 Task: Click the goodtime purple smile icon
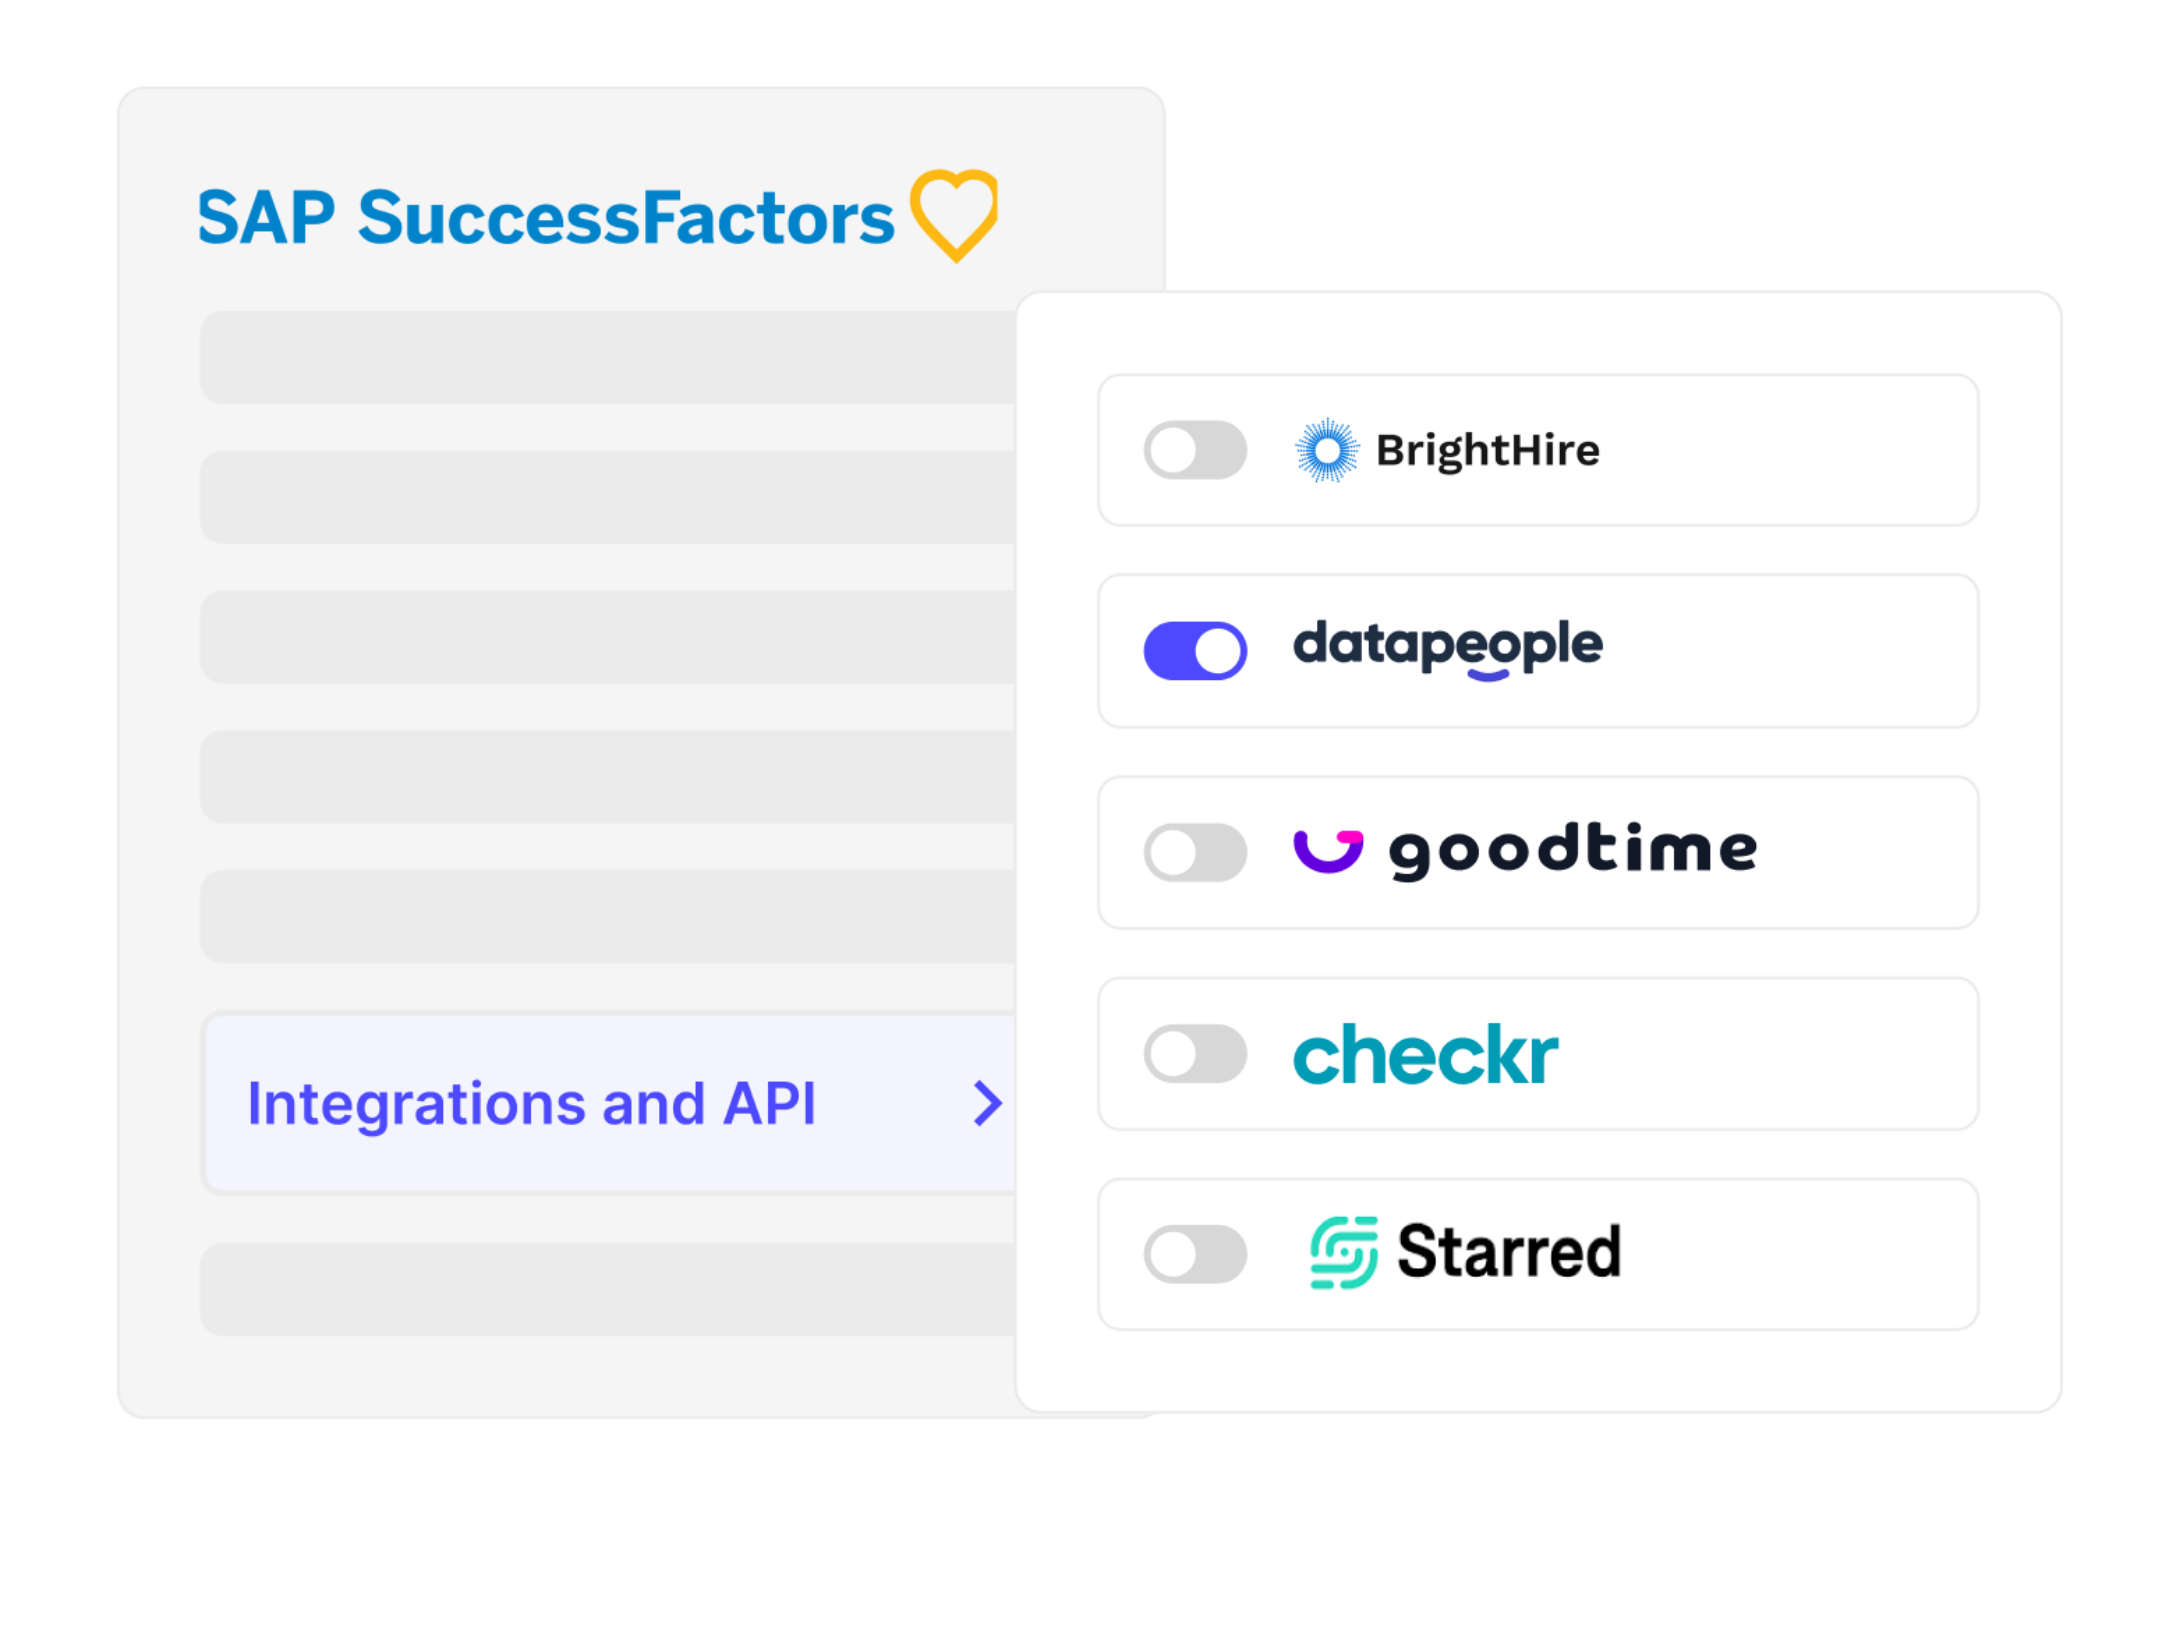1327,850
